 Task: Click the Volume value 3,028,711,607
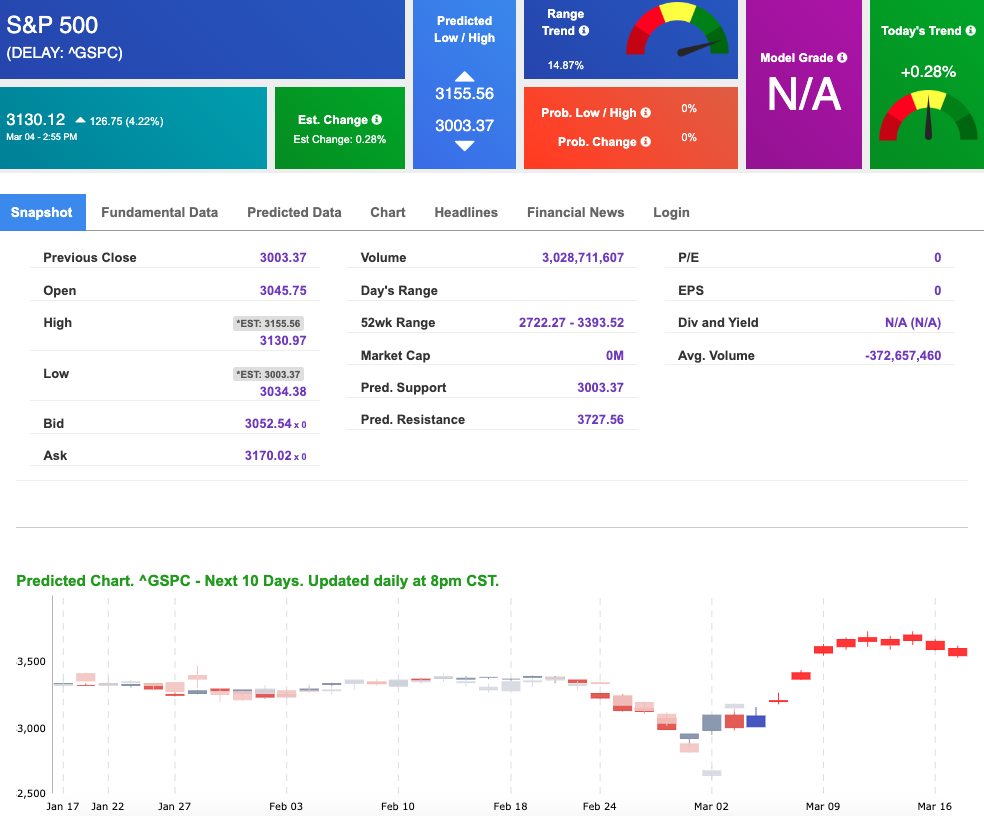(x=583, y=257)
